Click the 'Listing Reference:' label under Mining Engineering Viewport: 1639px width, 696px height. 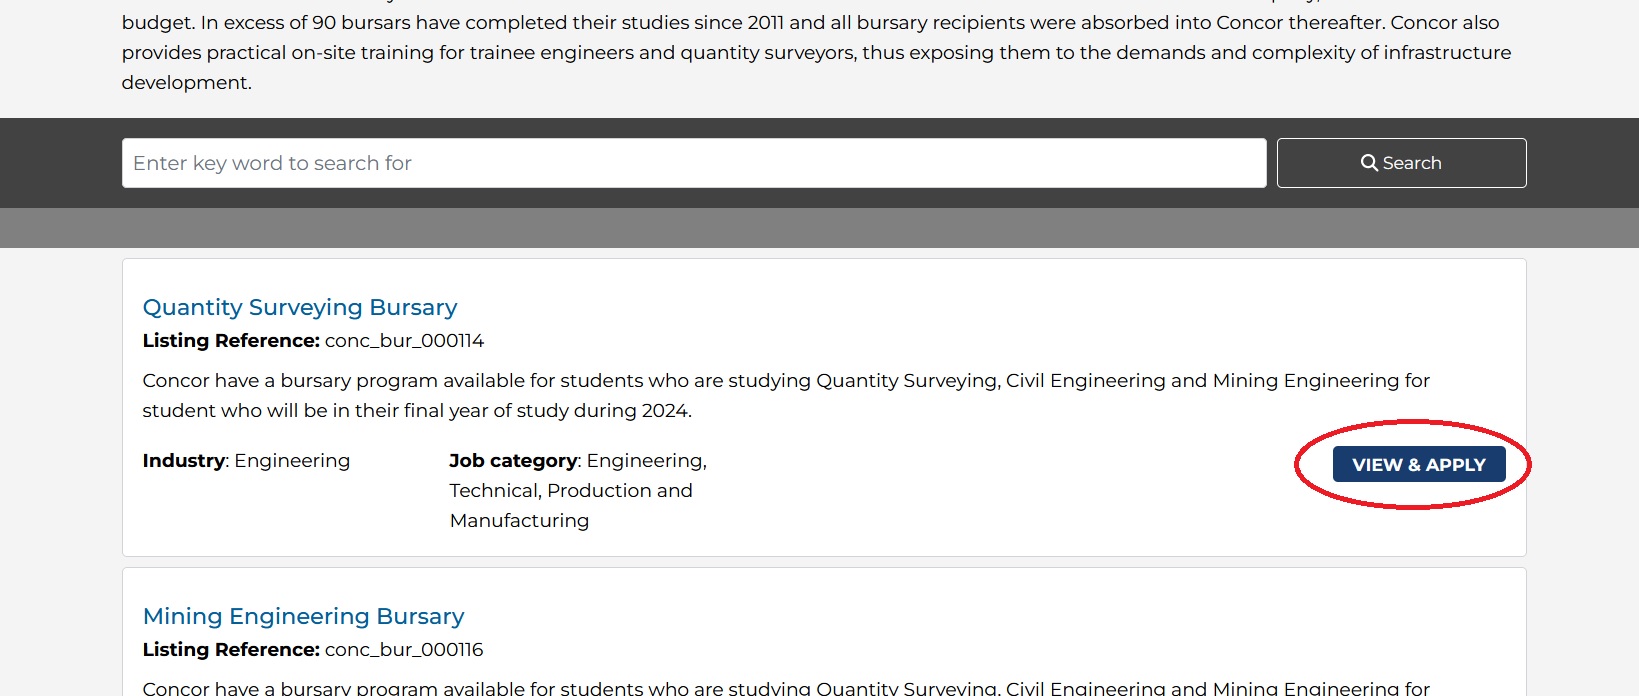(x=231, y=650)
